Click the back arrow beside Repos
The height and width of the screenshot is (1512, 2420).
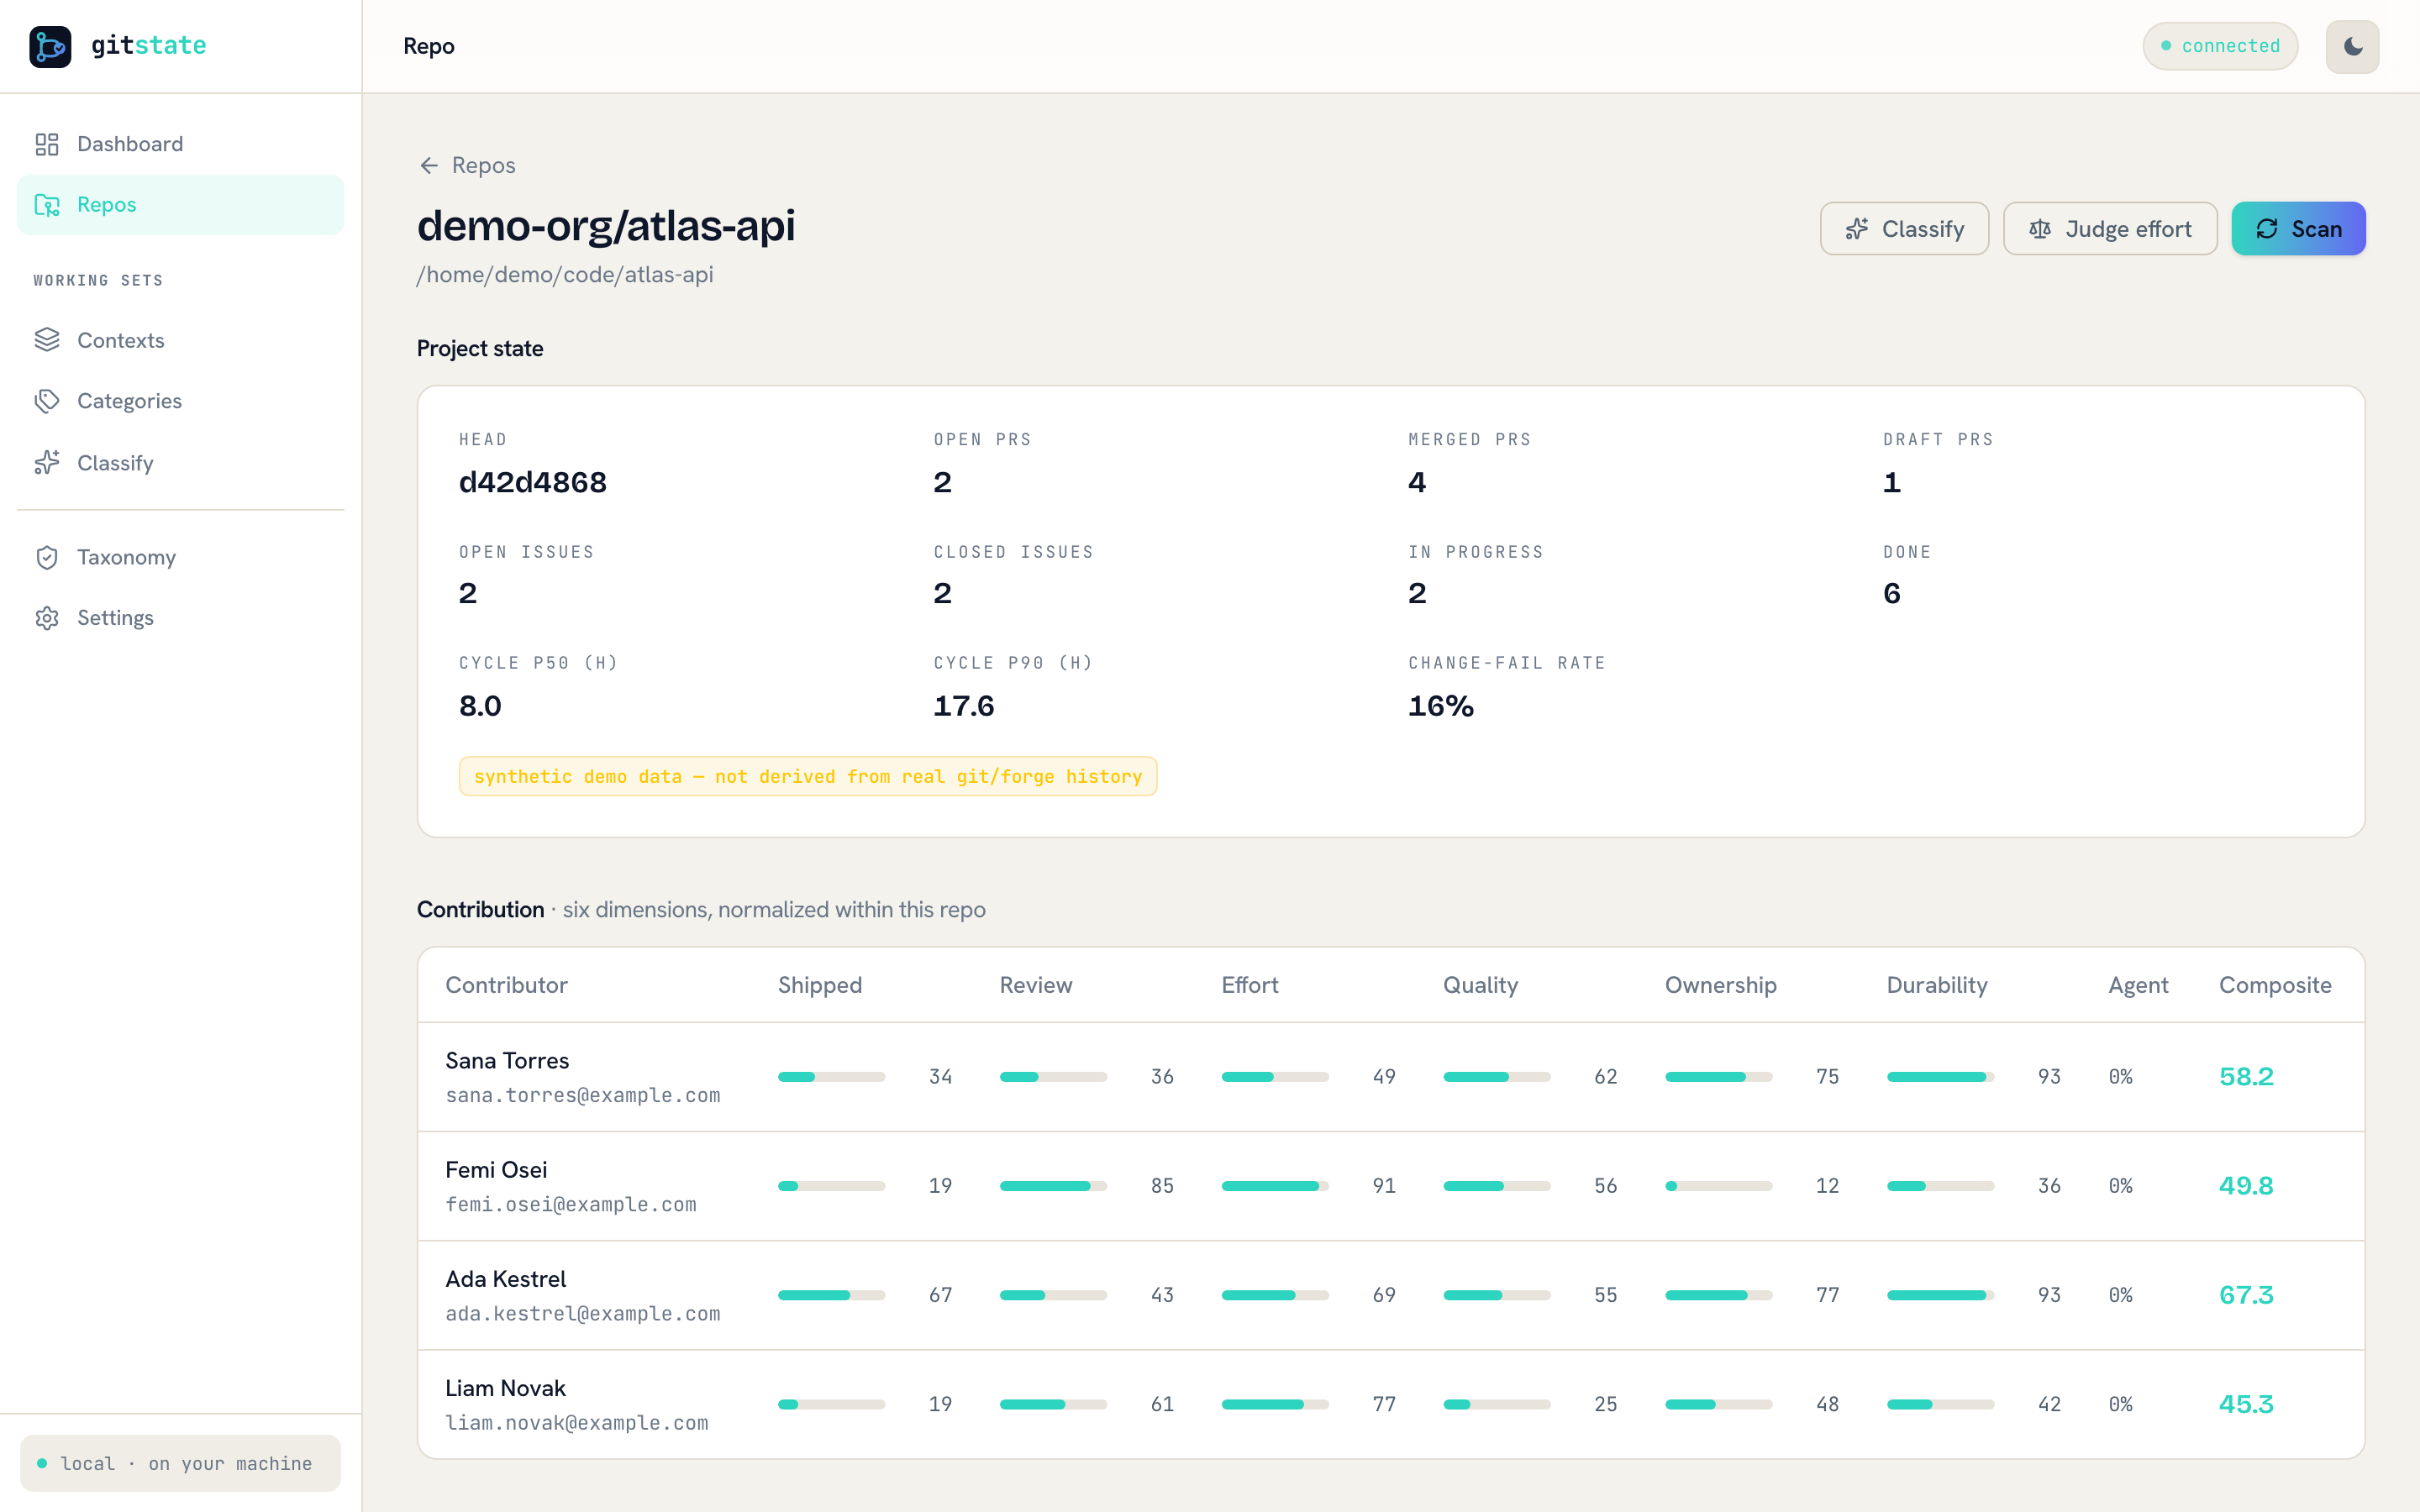click(429, 165)
